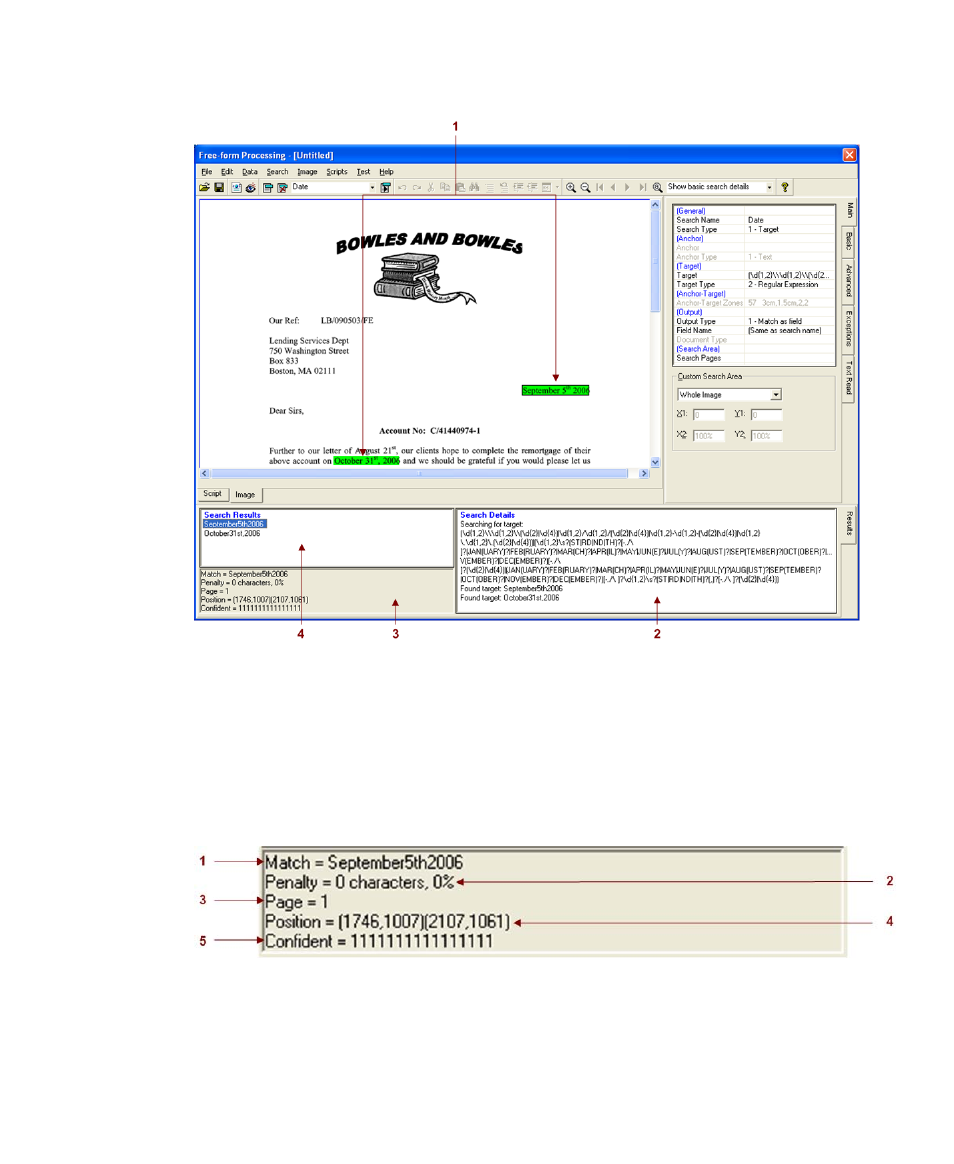954x1164 pixels.
Task: Click the Output Type property row
Action: [754, 321]
